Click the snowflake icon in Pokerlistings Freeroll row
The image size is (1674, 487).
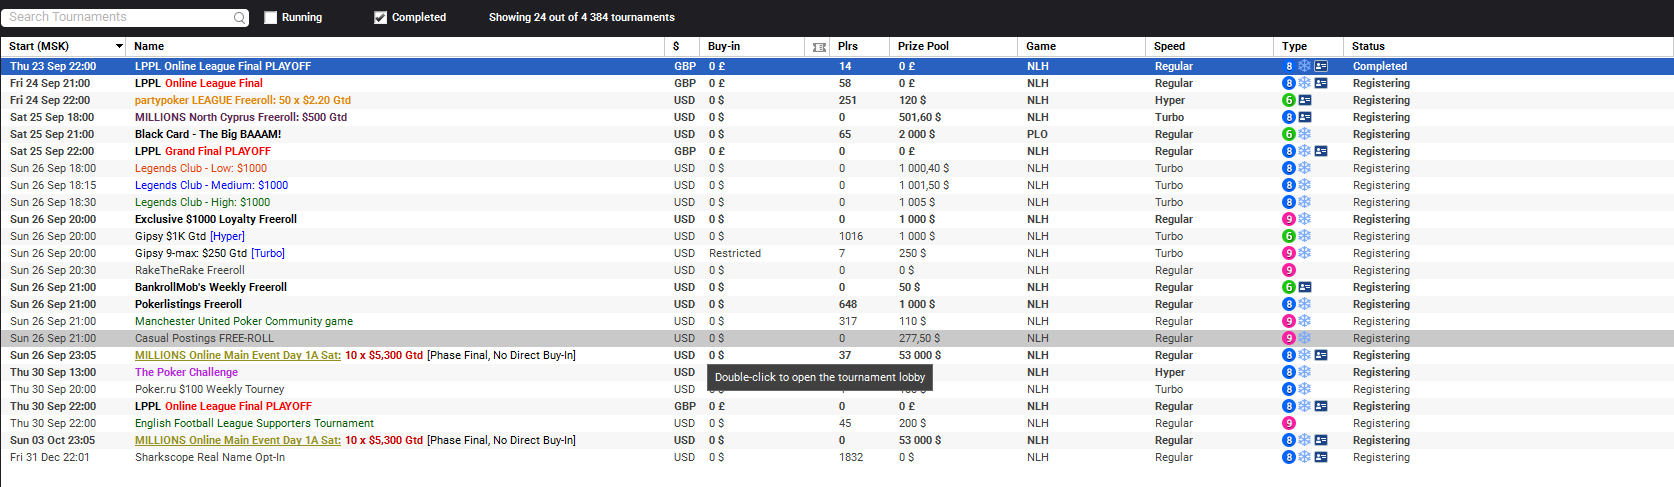pyautogui.click(x=1304, y=304)
